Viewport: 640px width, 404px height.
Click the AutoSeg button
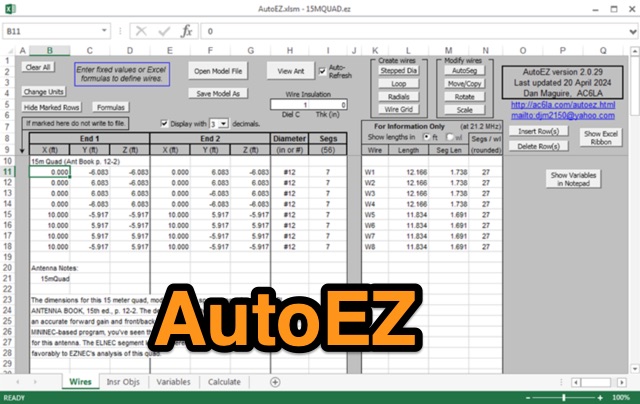464,71
